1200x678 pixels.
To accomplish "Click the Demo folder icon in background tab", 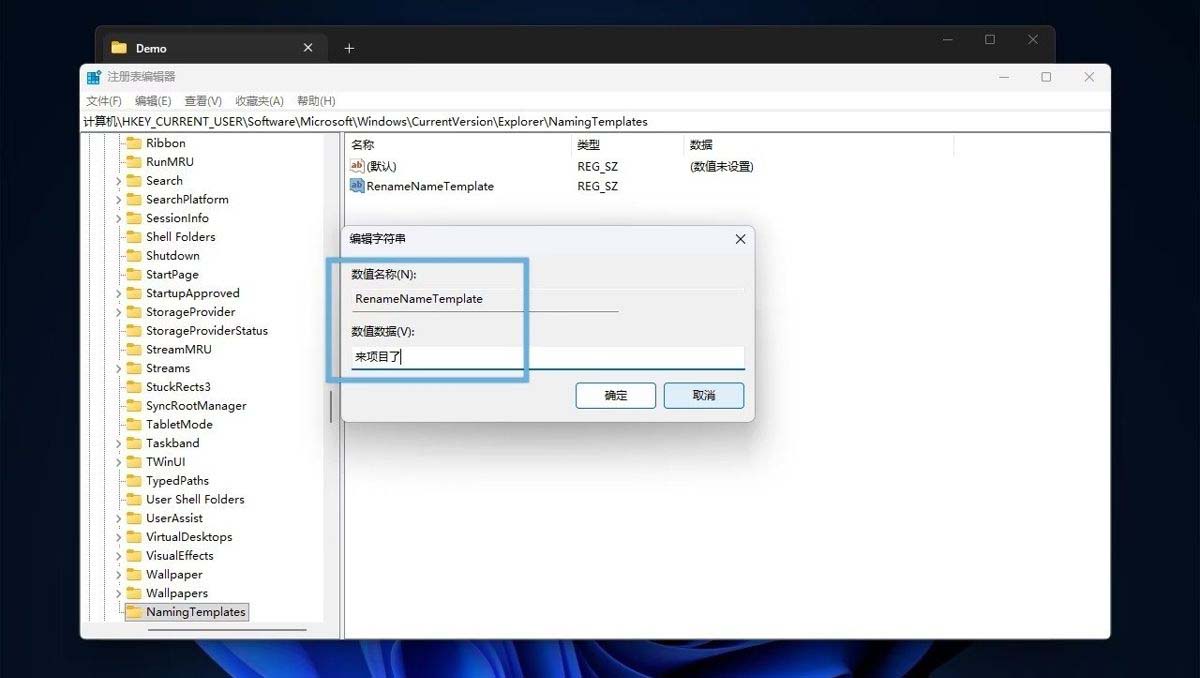I will tap(119, 48).
